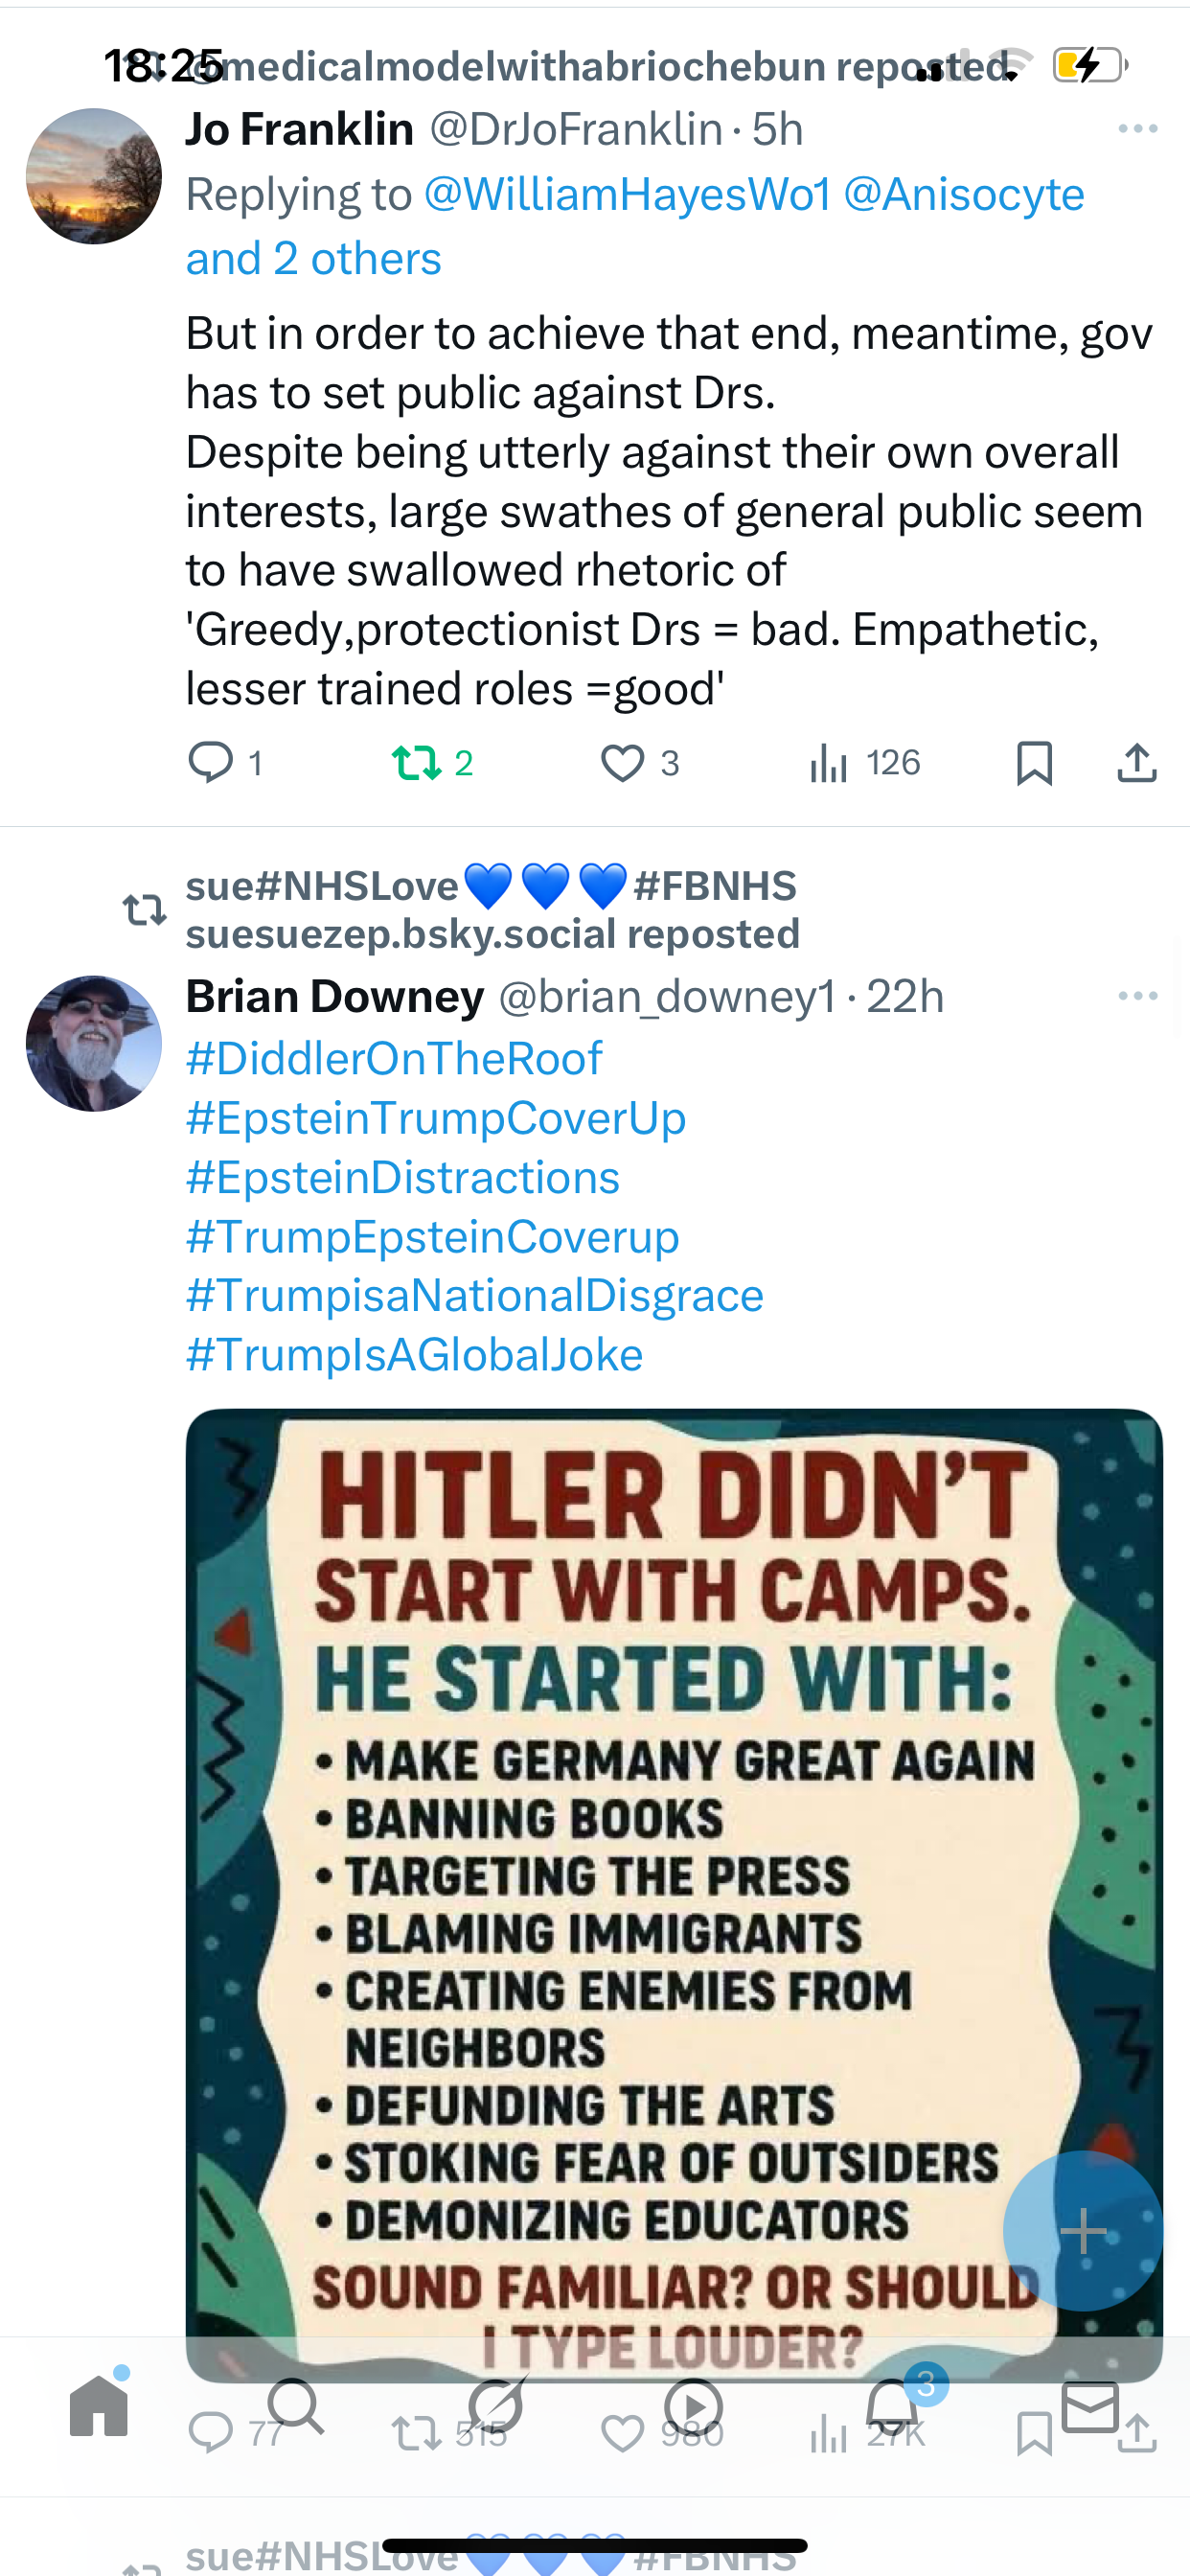Toggle repost on Jo Franklin's tweet

point(416,764)
